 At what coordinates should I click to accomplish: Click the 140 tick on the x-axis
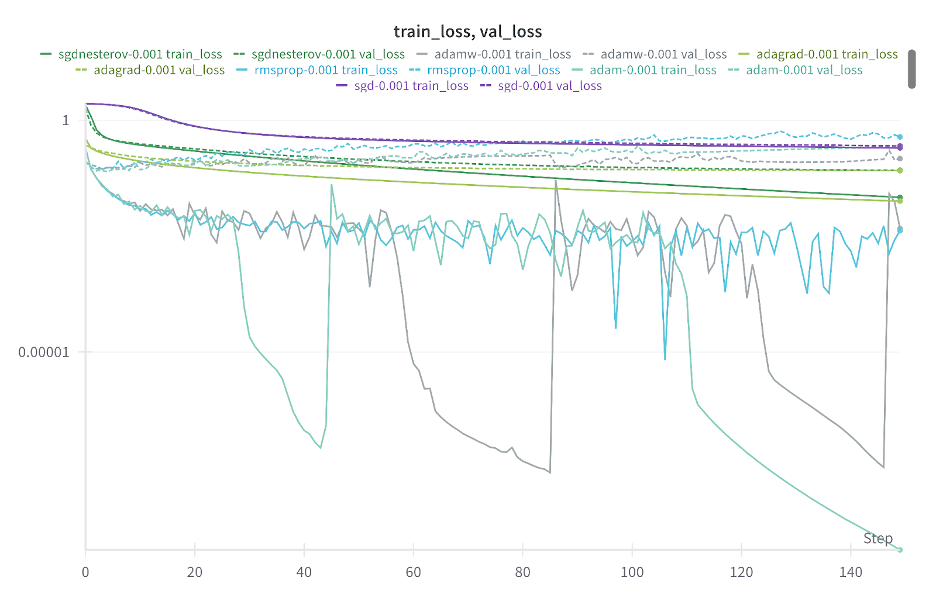tap(850, 571)
